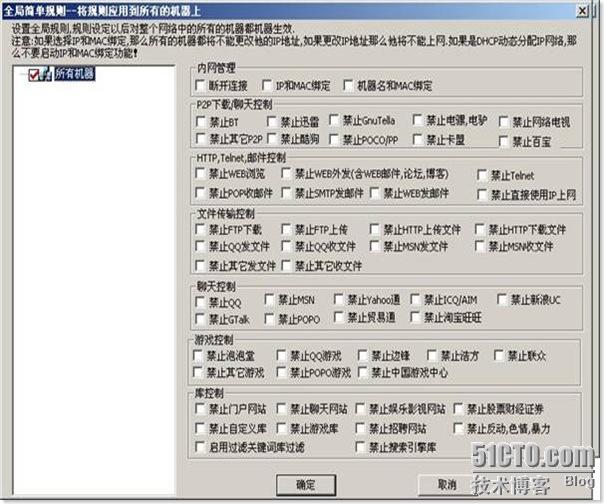The image size is (604, 504).
Task: Check 禁止其它收文件 box
Action: pyautogui.click(x=286, y=265)
